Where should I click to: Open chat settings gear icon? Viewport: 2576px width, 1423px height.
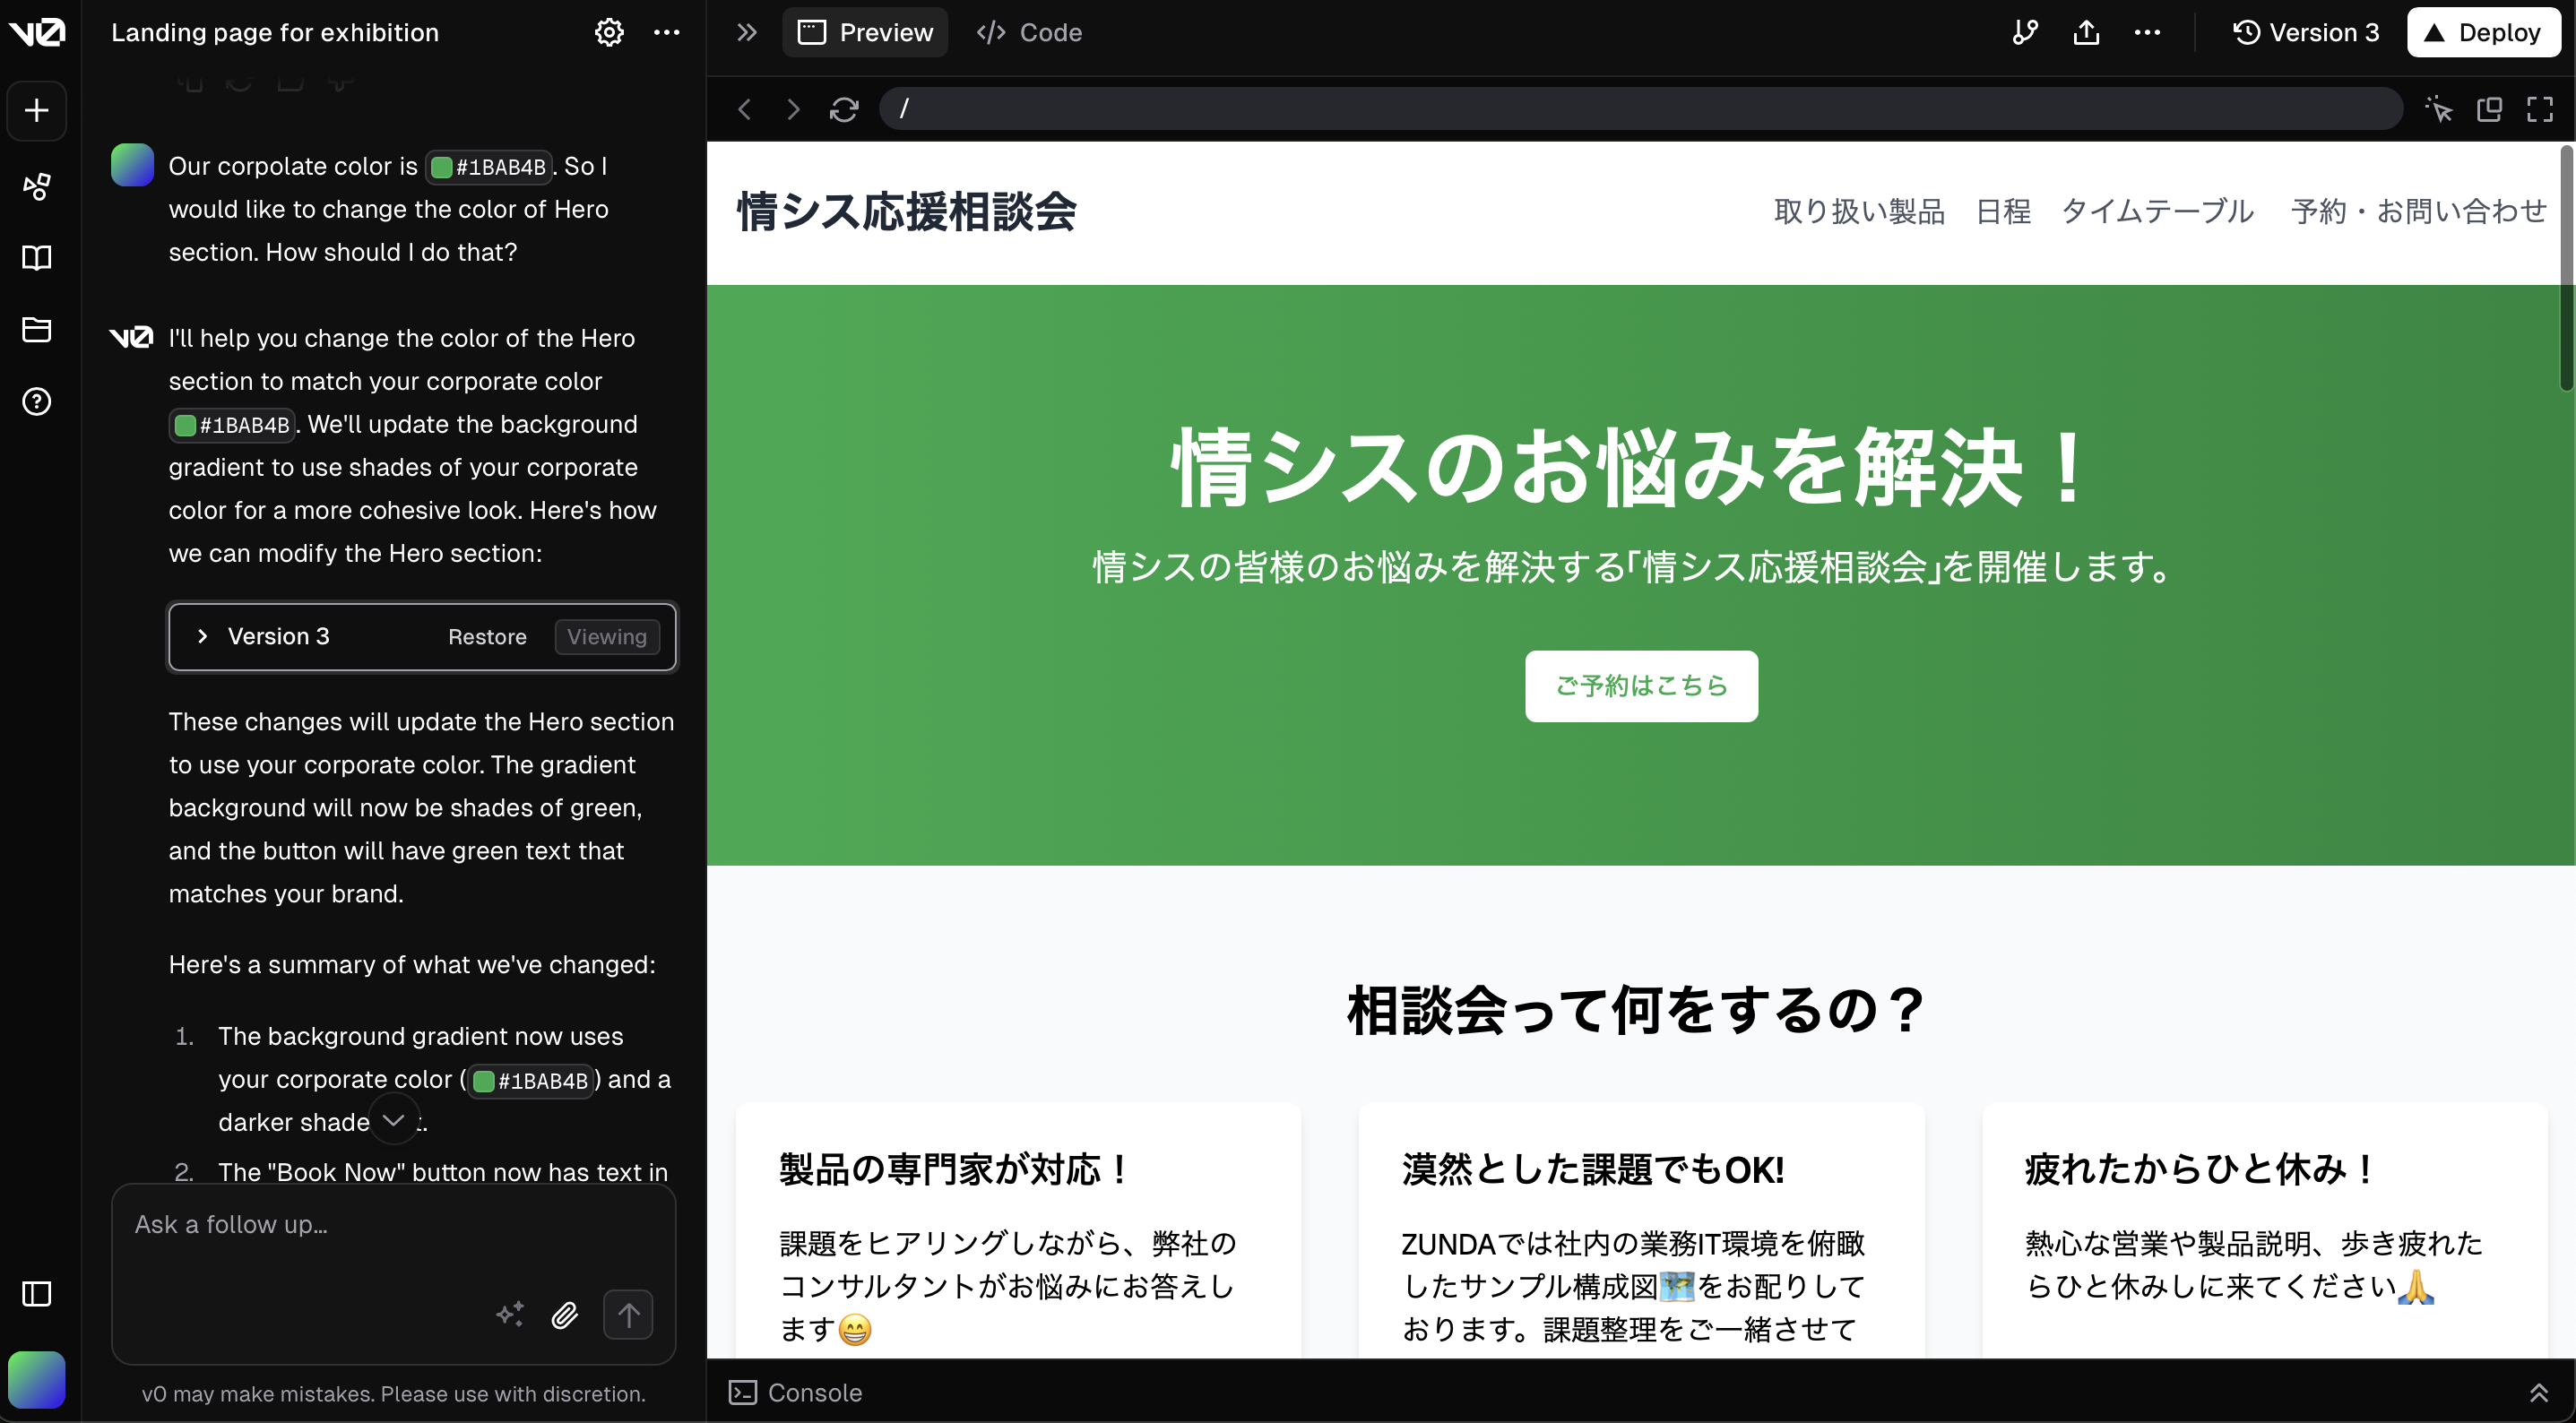click(609, 33)
